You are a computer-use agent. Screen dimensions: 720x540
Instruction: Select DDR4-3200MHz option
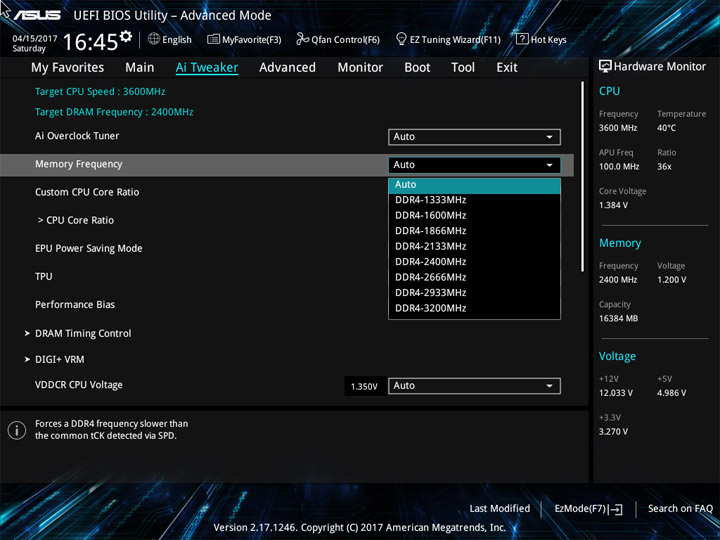(474, 309)
